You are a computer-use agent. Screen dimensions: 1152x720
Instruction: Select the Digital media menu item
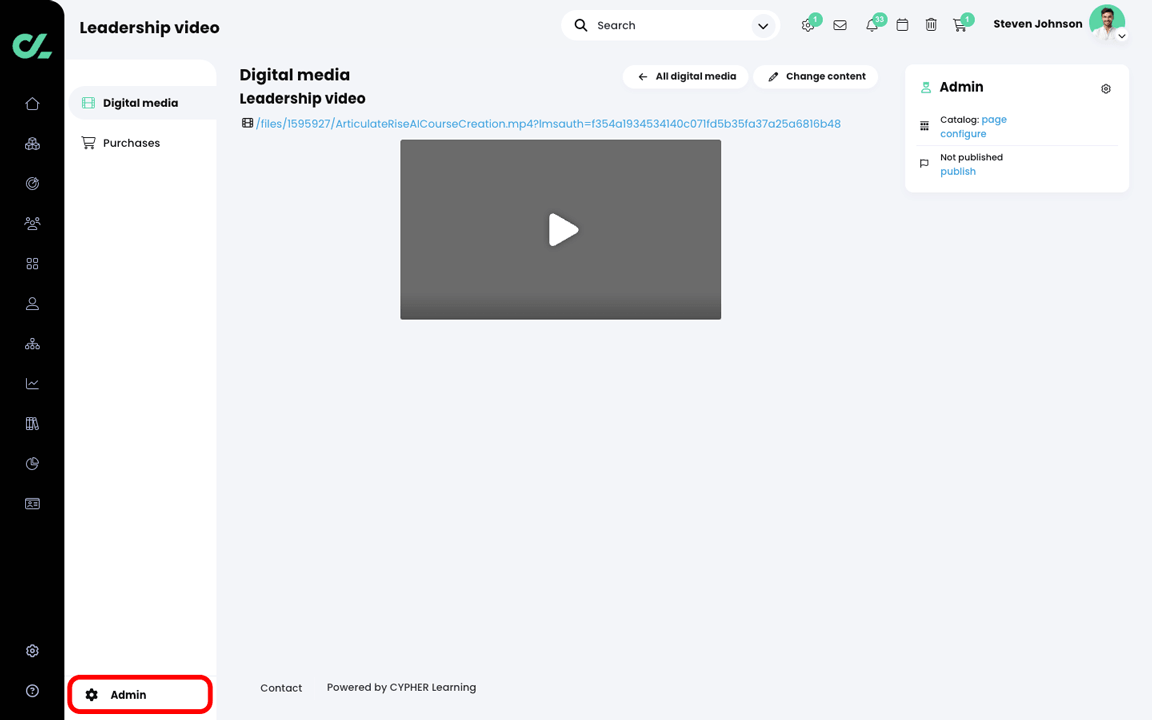pyautogui.click(x=143, y=103)
